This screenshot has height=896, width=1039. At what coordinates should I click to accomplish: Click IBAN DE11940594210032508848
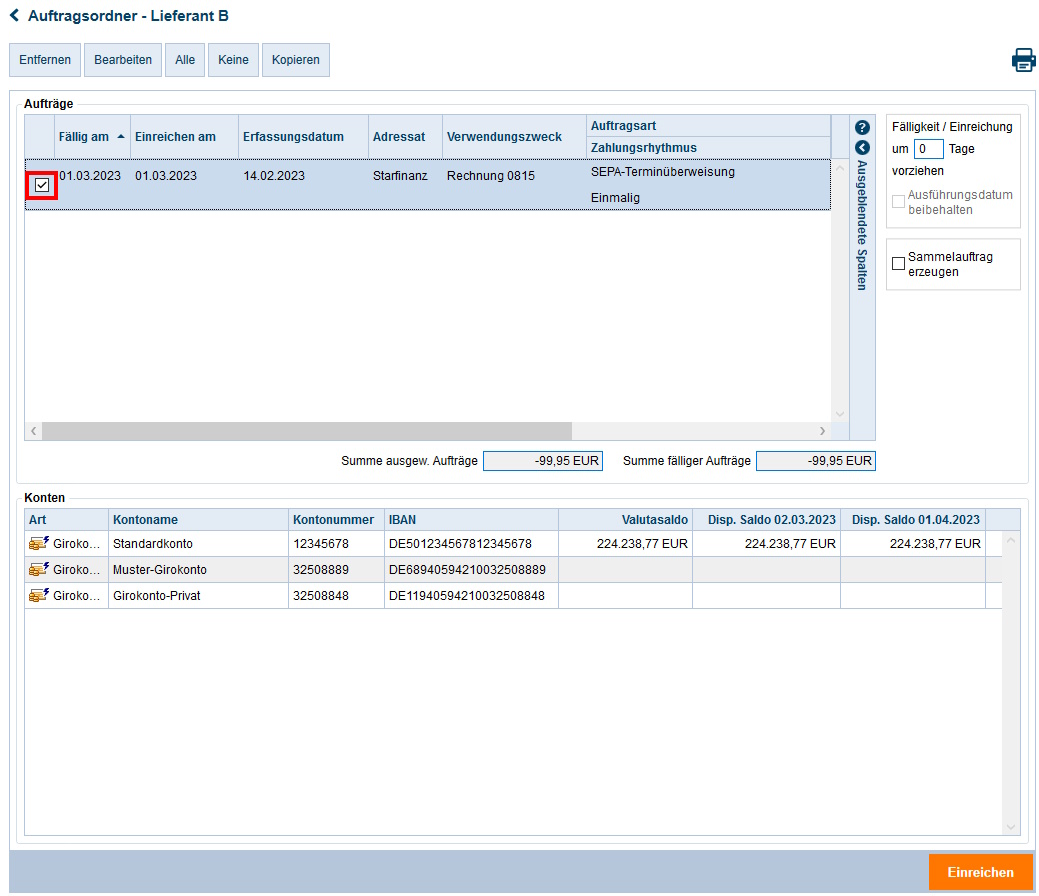click(x=466, y=595)
